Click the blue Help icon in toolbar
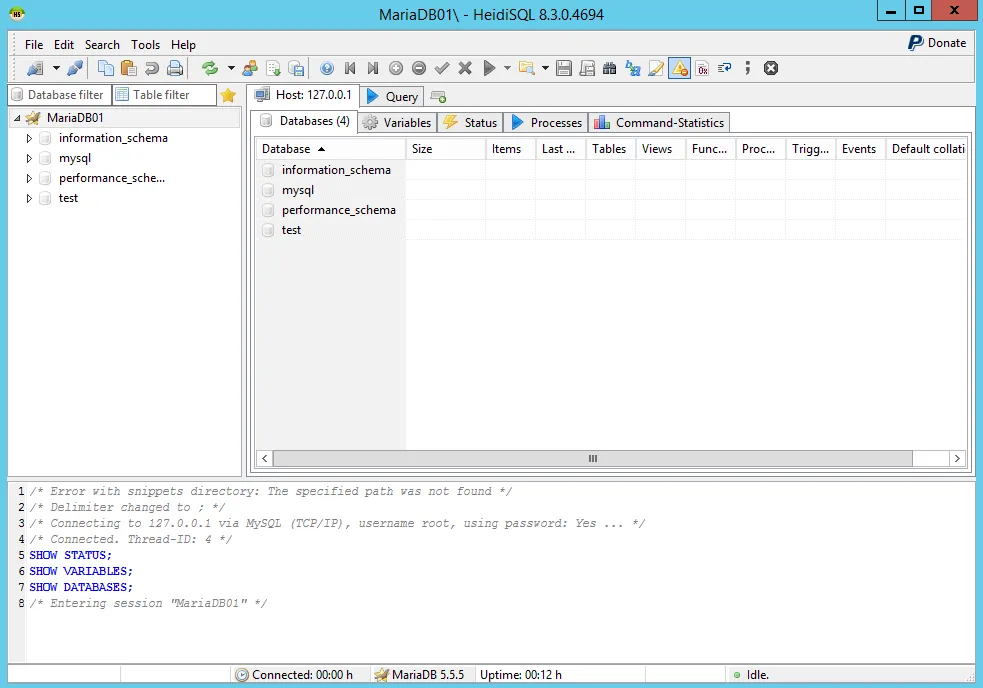 [327, 69]
